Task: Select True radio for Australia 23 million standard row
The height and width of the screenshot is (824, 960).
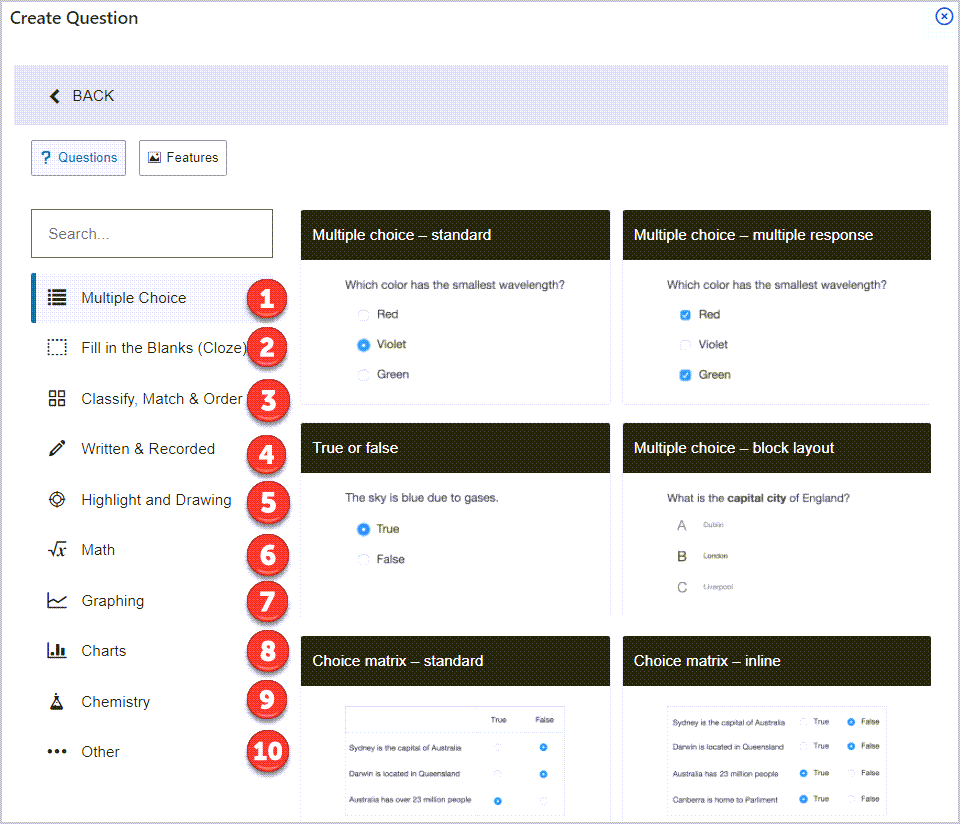Action: click(x=498, y=801)
